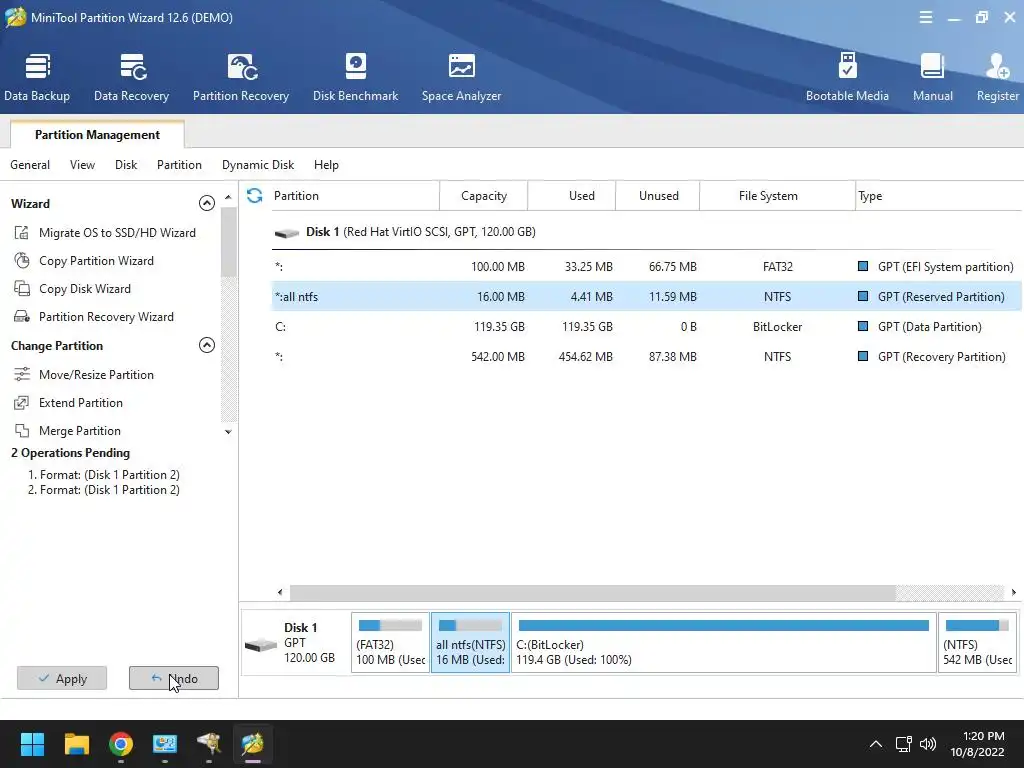This screenshot has width=1024, height=768.
Task: Open the Disk menu
Action: 126,165
